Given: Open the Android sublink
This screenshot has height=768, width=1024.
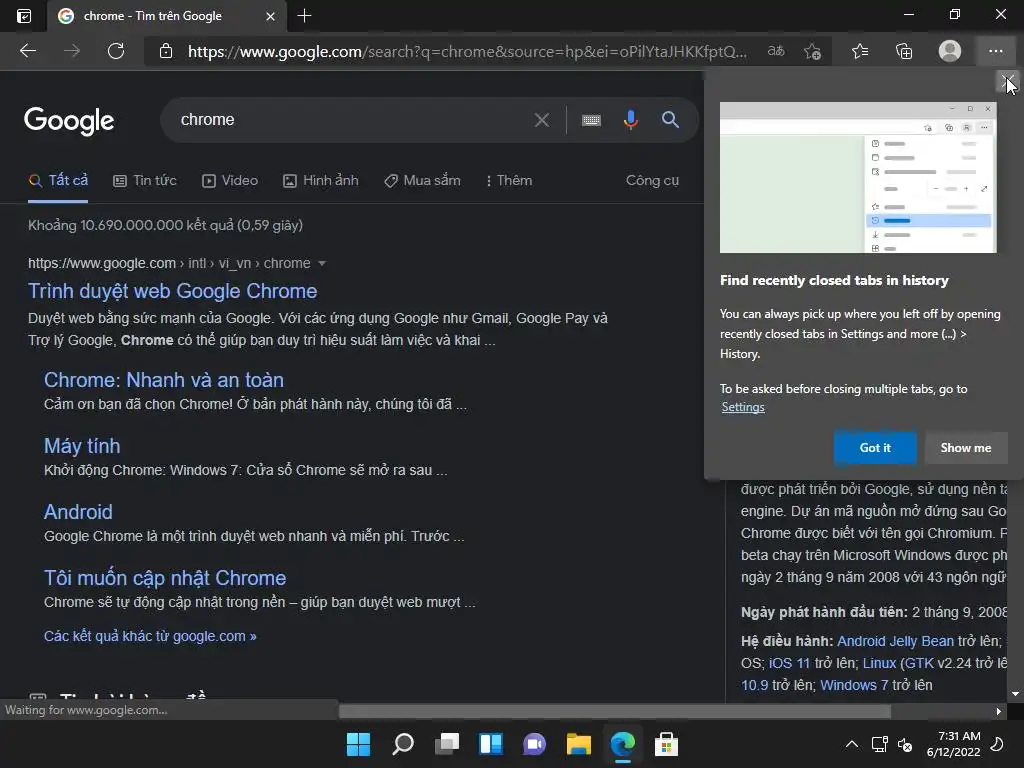Looking at the screenshot, I should [x=78, y=512].
